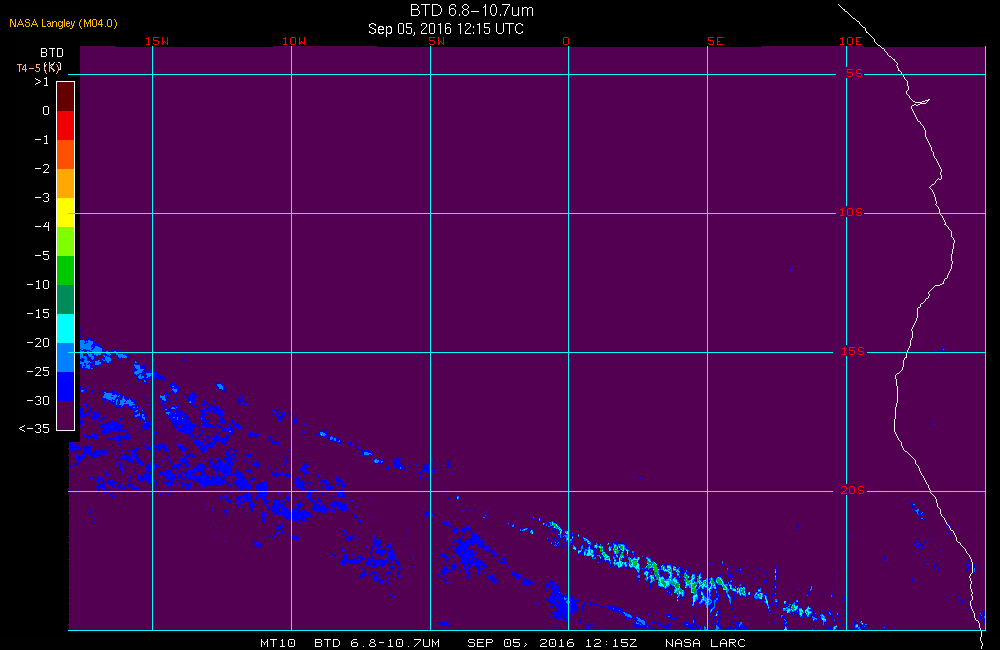Screen dimensions: 1000x650
Task: Select the orange '-2' color swatch
Action: click(x=66, y=184)
